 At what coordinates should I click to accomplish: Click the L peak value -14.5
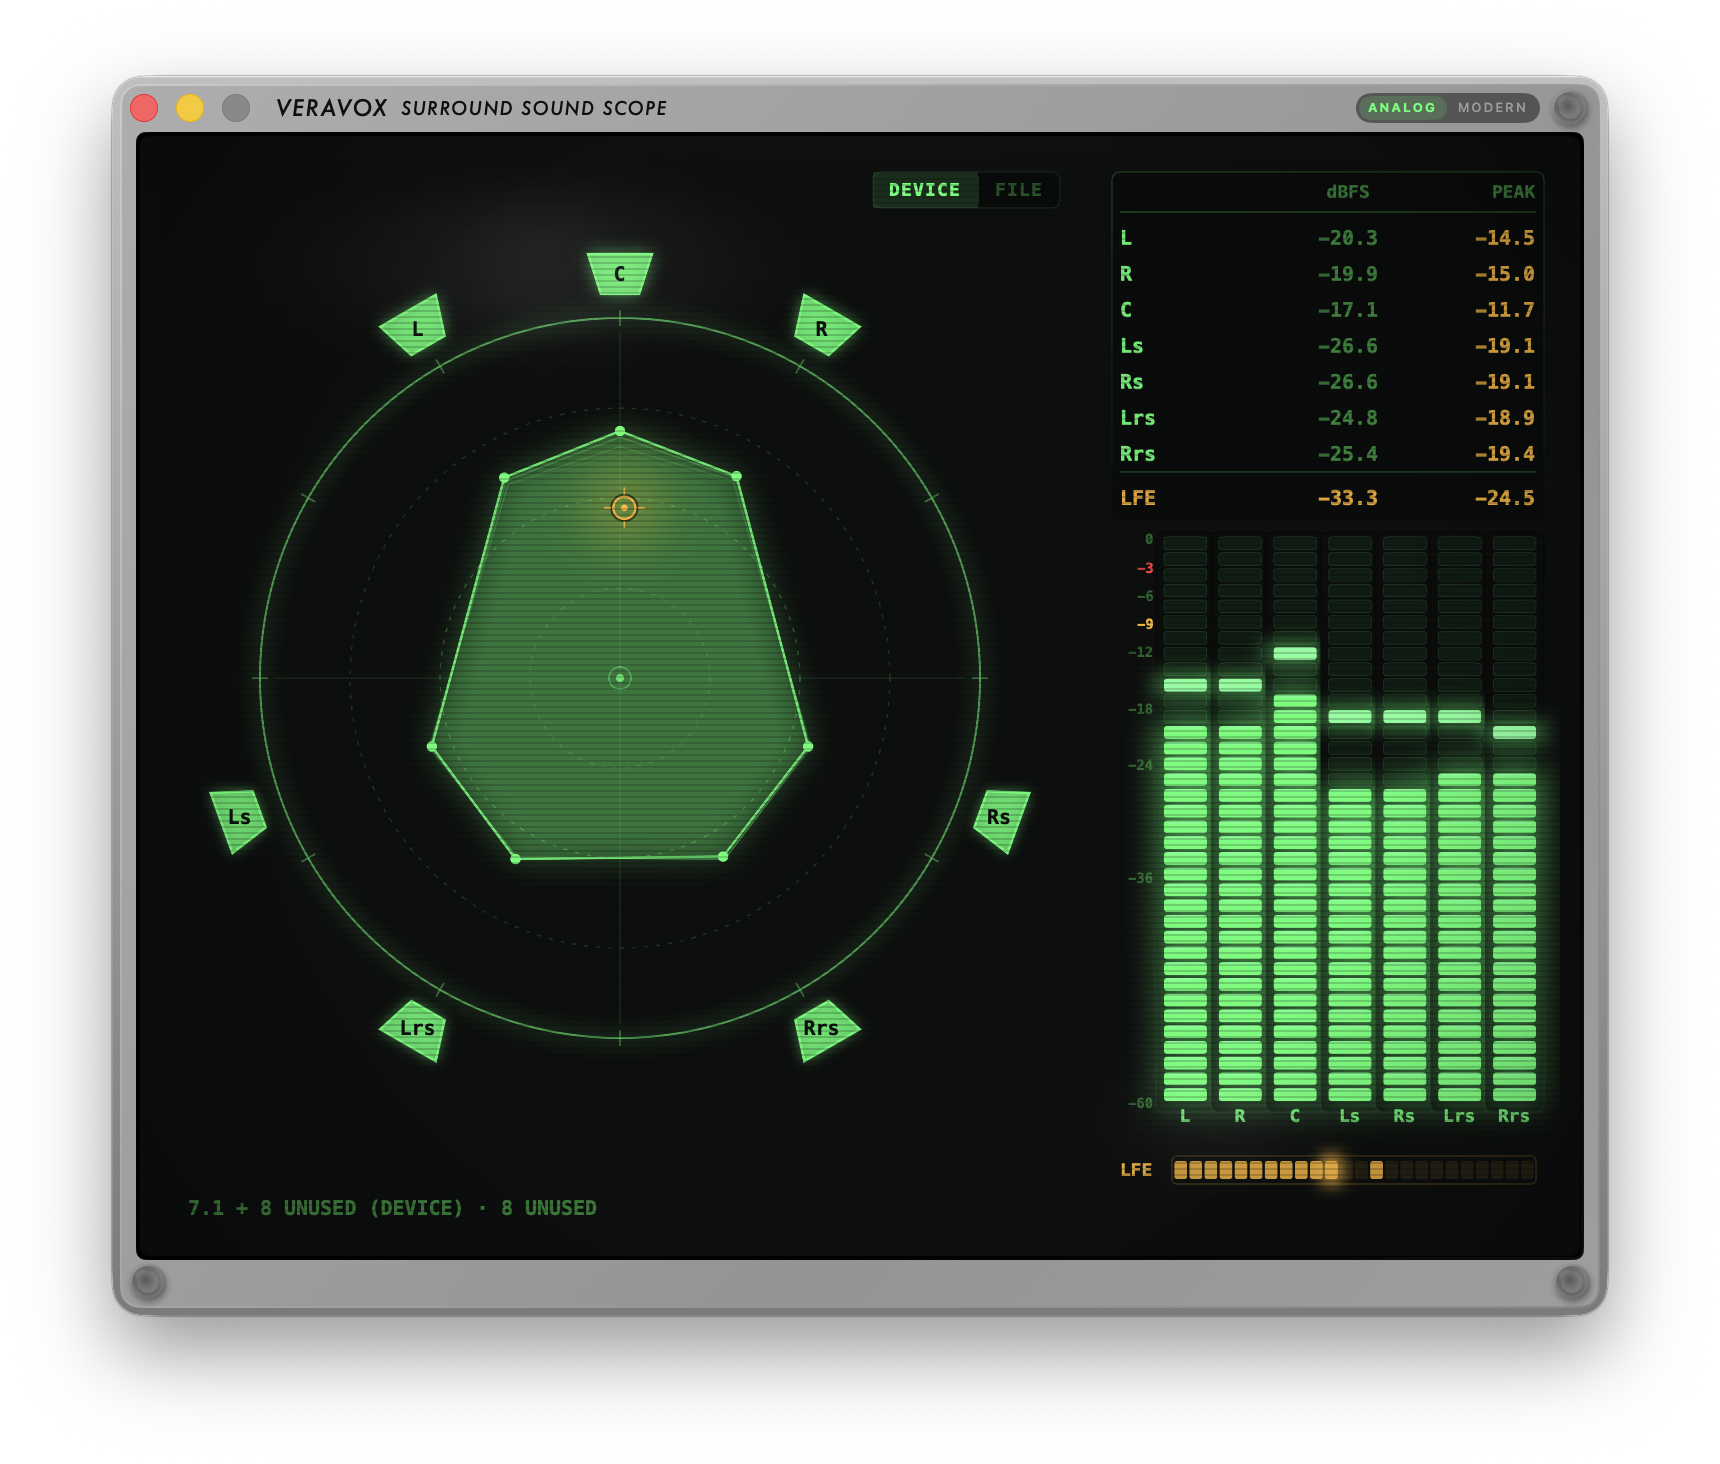pyautogui.click(x=1505, y=238)
